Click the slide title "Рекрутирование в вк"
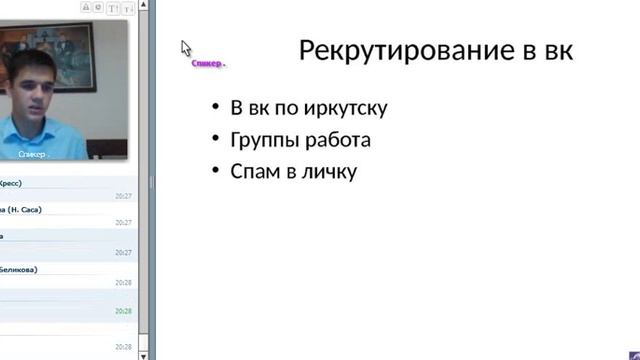640x360 pixels. click(436, 51)
